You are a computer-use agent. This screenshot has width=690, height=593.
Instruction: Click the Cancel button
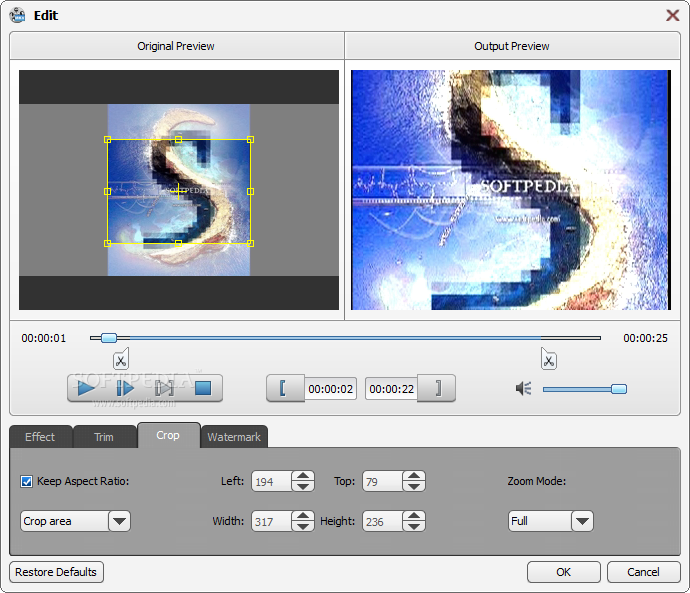point(643,572)
